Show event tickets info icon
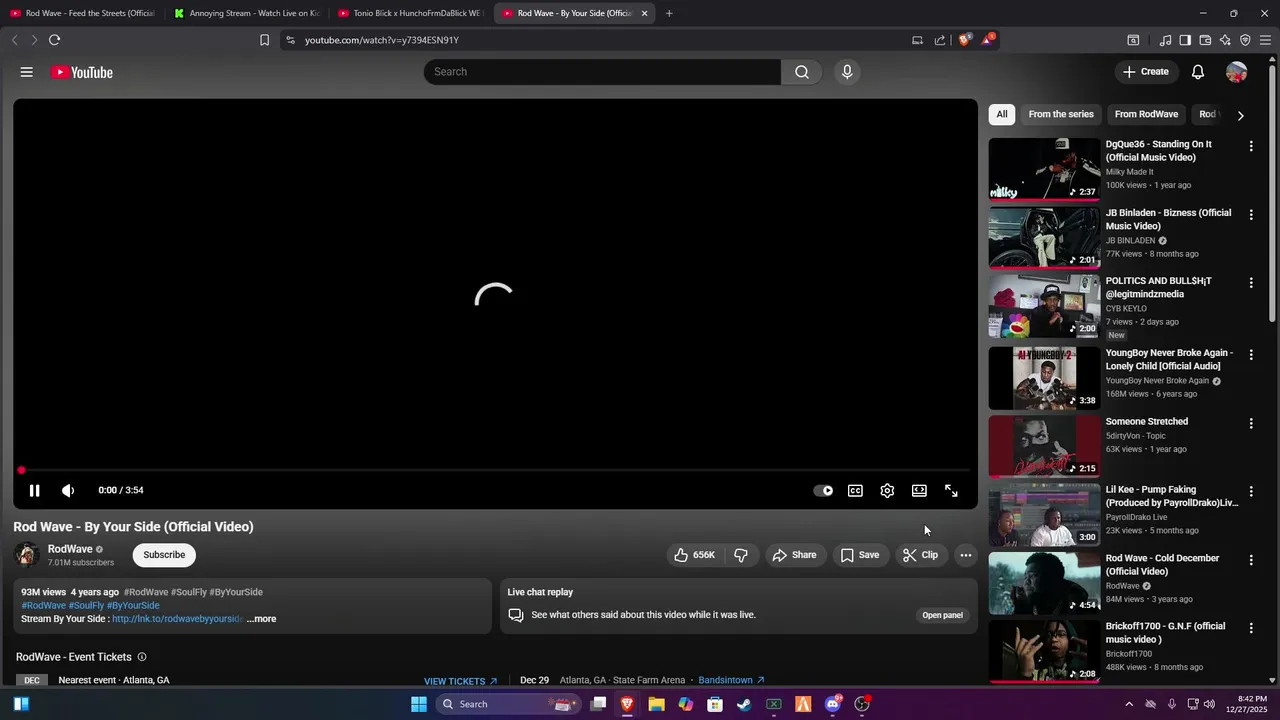 [x=142, y=657]
